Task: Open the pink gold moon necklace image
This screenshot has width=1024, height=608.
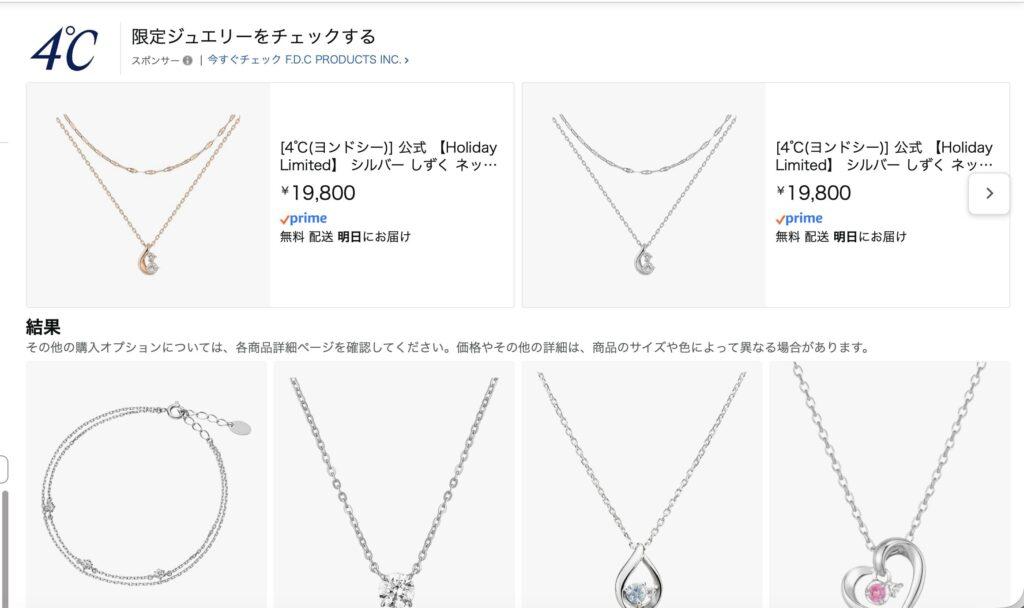Action: point(148,195)
